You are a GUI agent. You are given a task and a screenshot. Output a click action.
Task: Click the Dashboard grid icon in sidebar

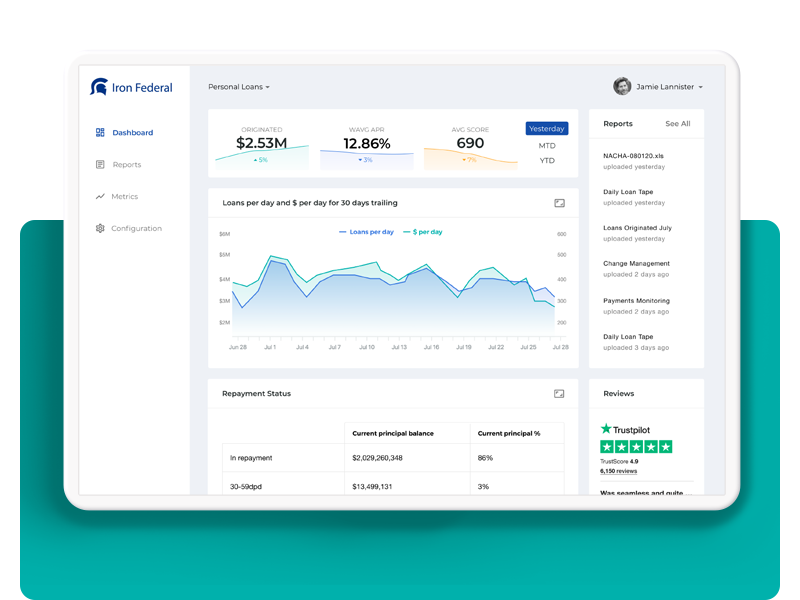coord(100,132)
